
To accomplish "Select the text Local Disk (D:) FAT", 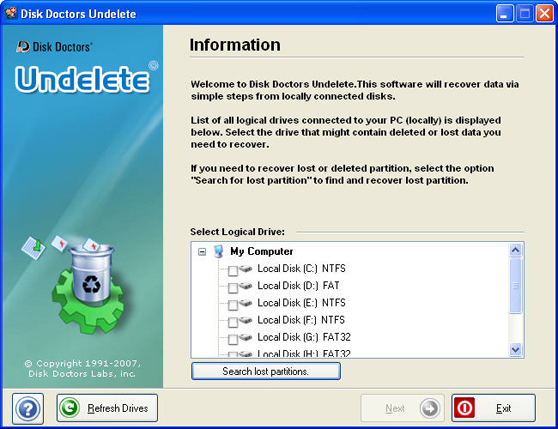I will [x=298, y=285].
